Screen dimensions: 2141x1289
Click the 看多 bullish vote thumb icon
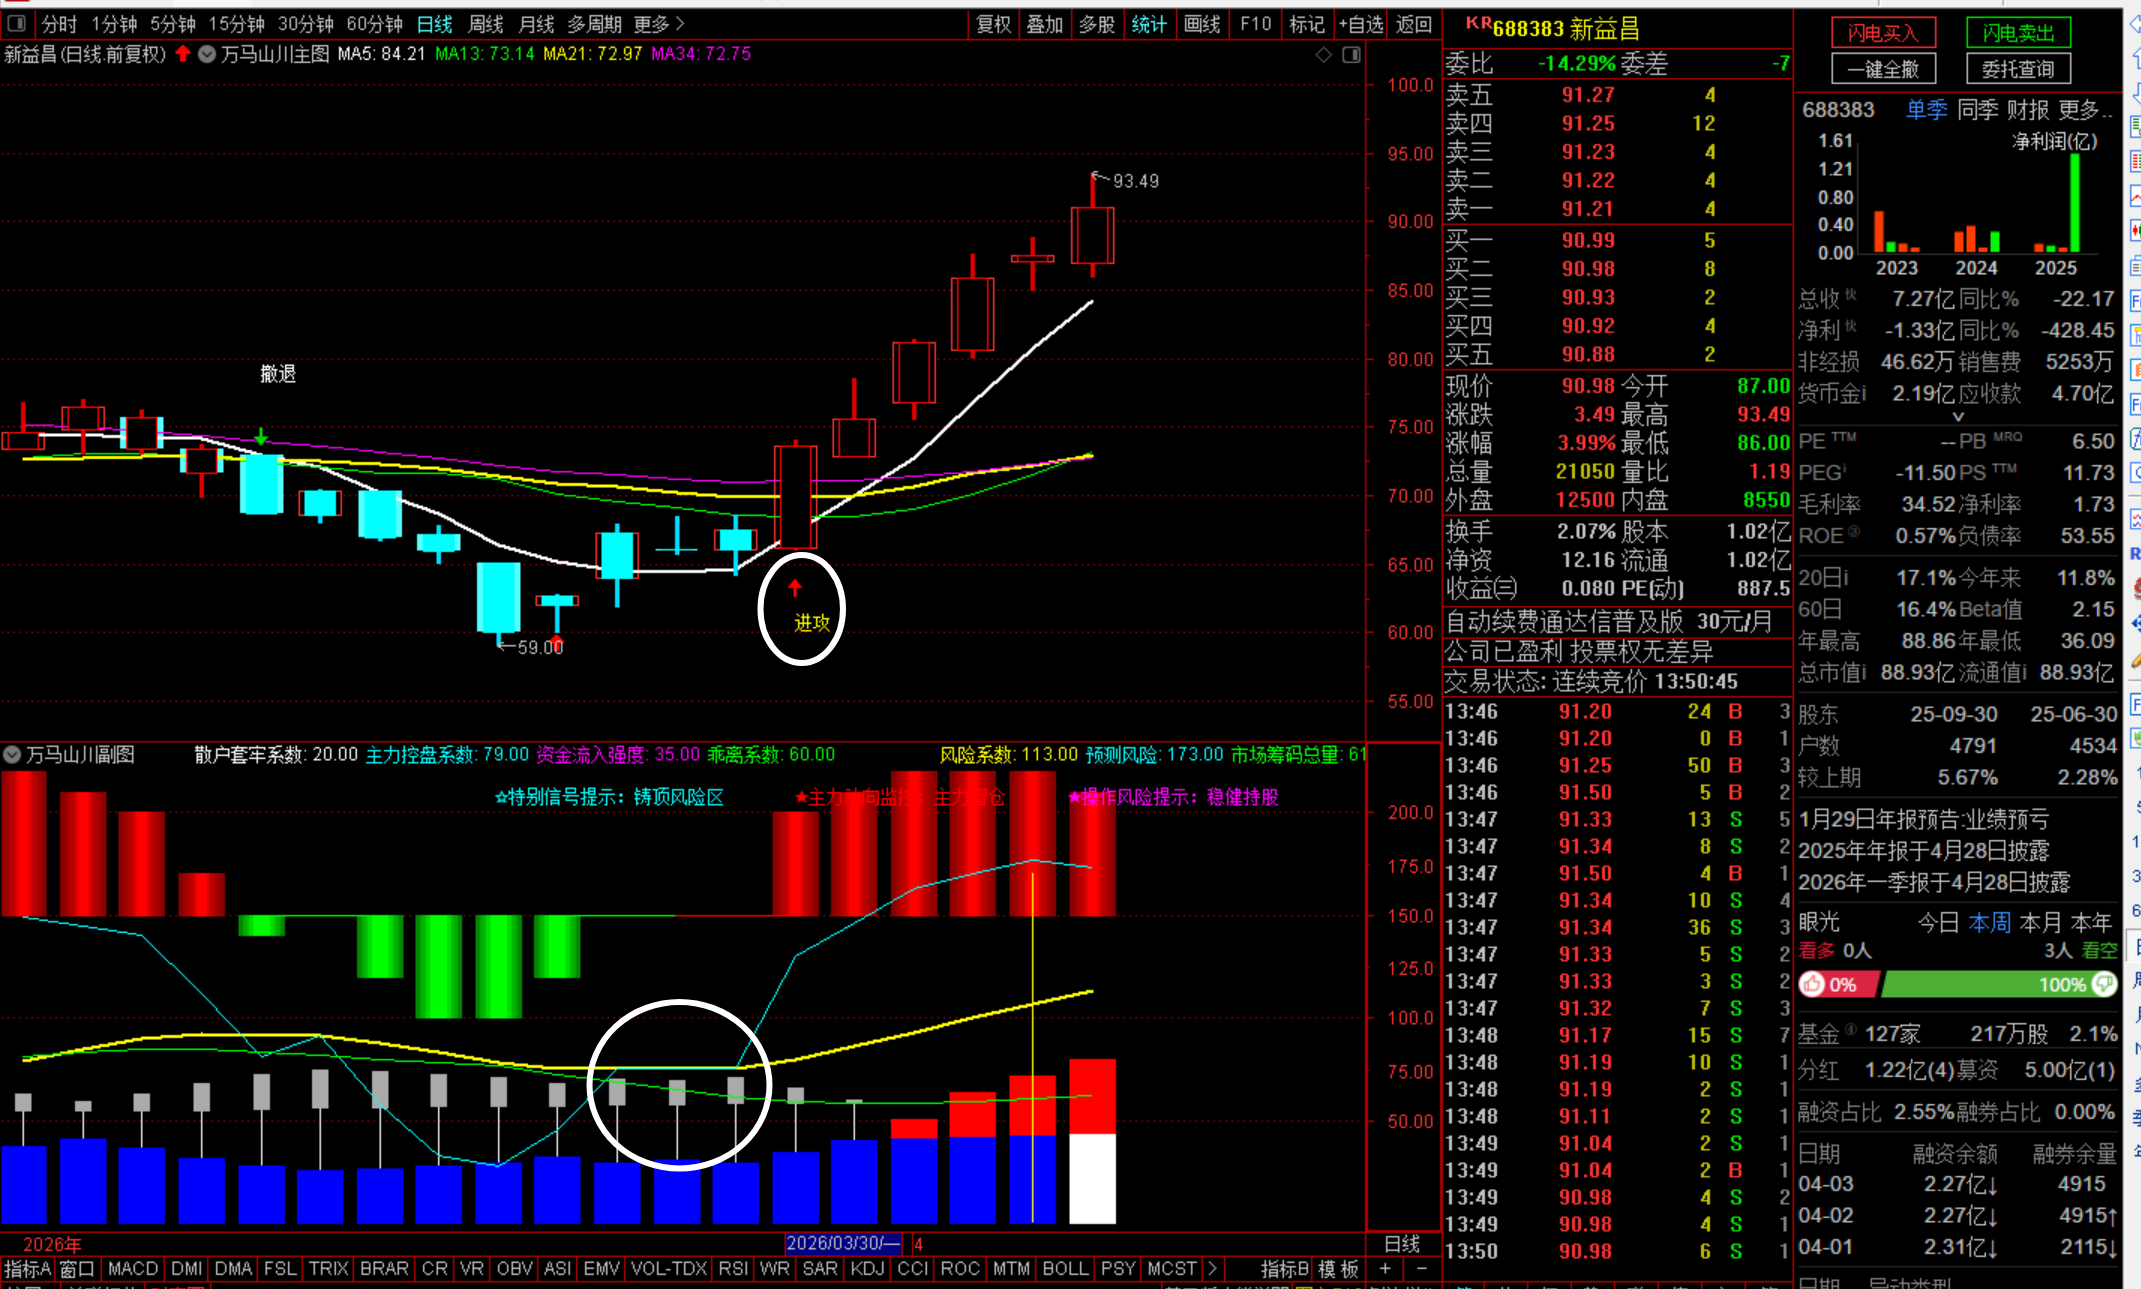(x=1813, y=984)
